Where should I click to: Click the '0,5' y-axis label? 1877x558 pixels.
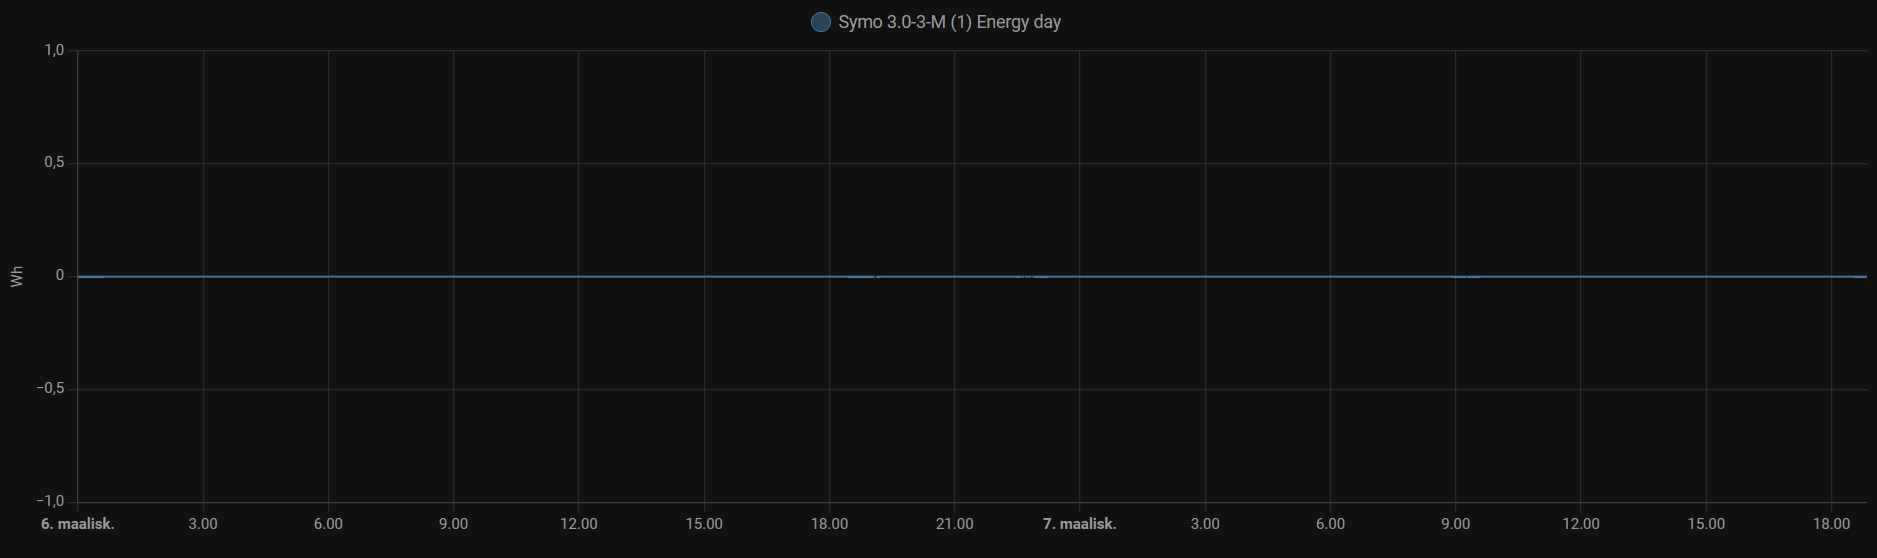click(54, 163)
